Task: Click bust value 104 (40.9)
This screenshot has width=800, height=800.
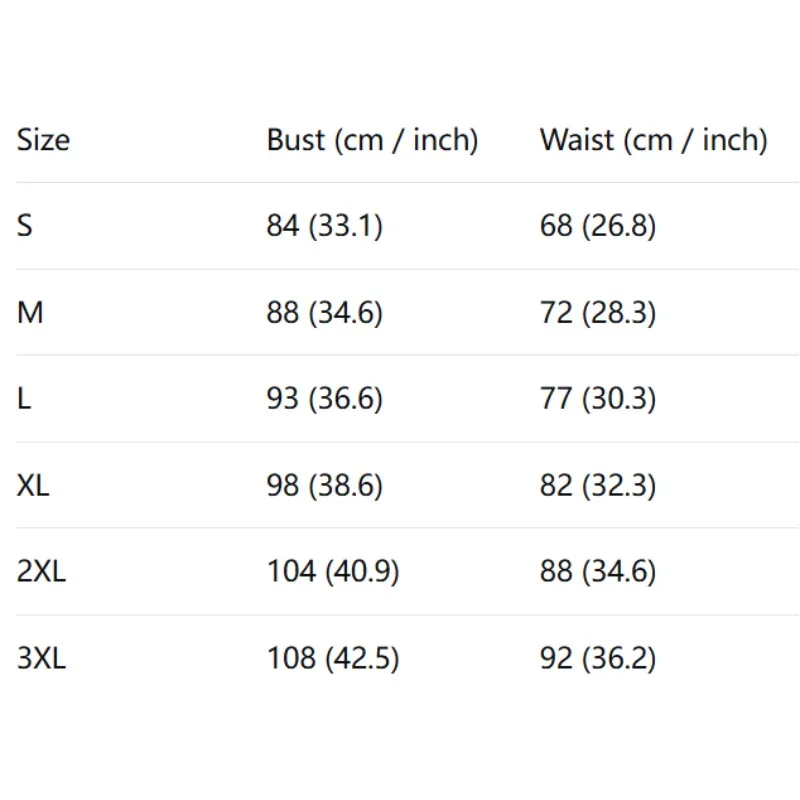Action: [332, 572]
